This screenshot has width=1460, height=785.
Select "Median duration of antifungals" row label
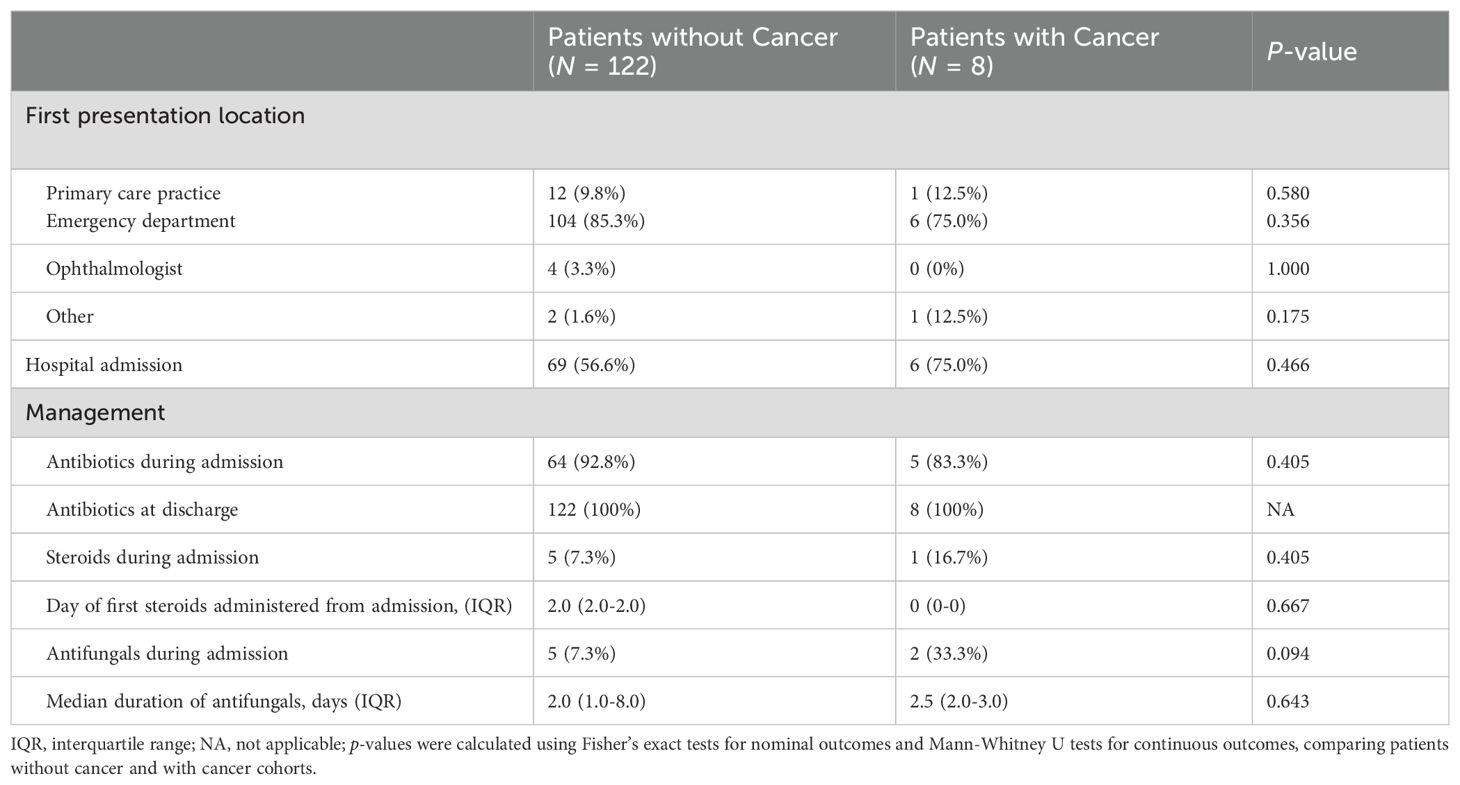point(223,701)
